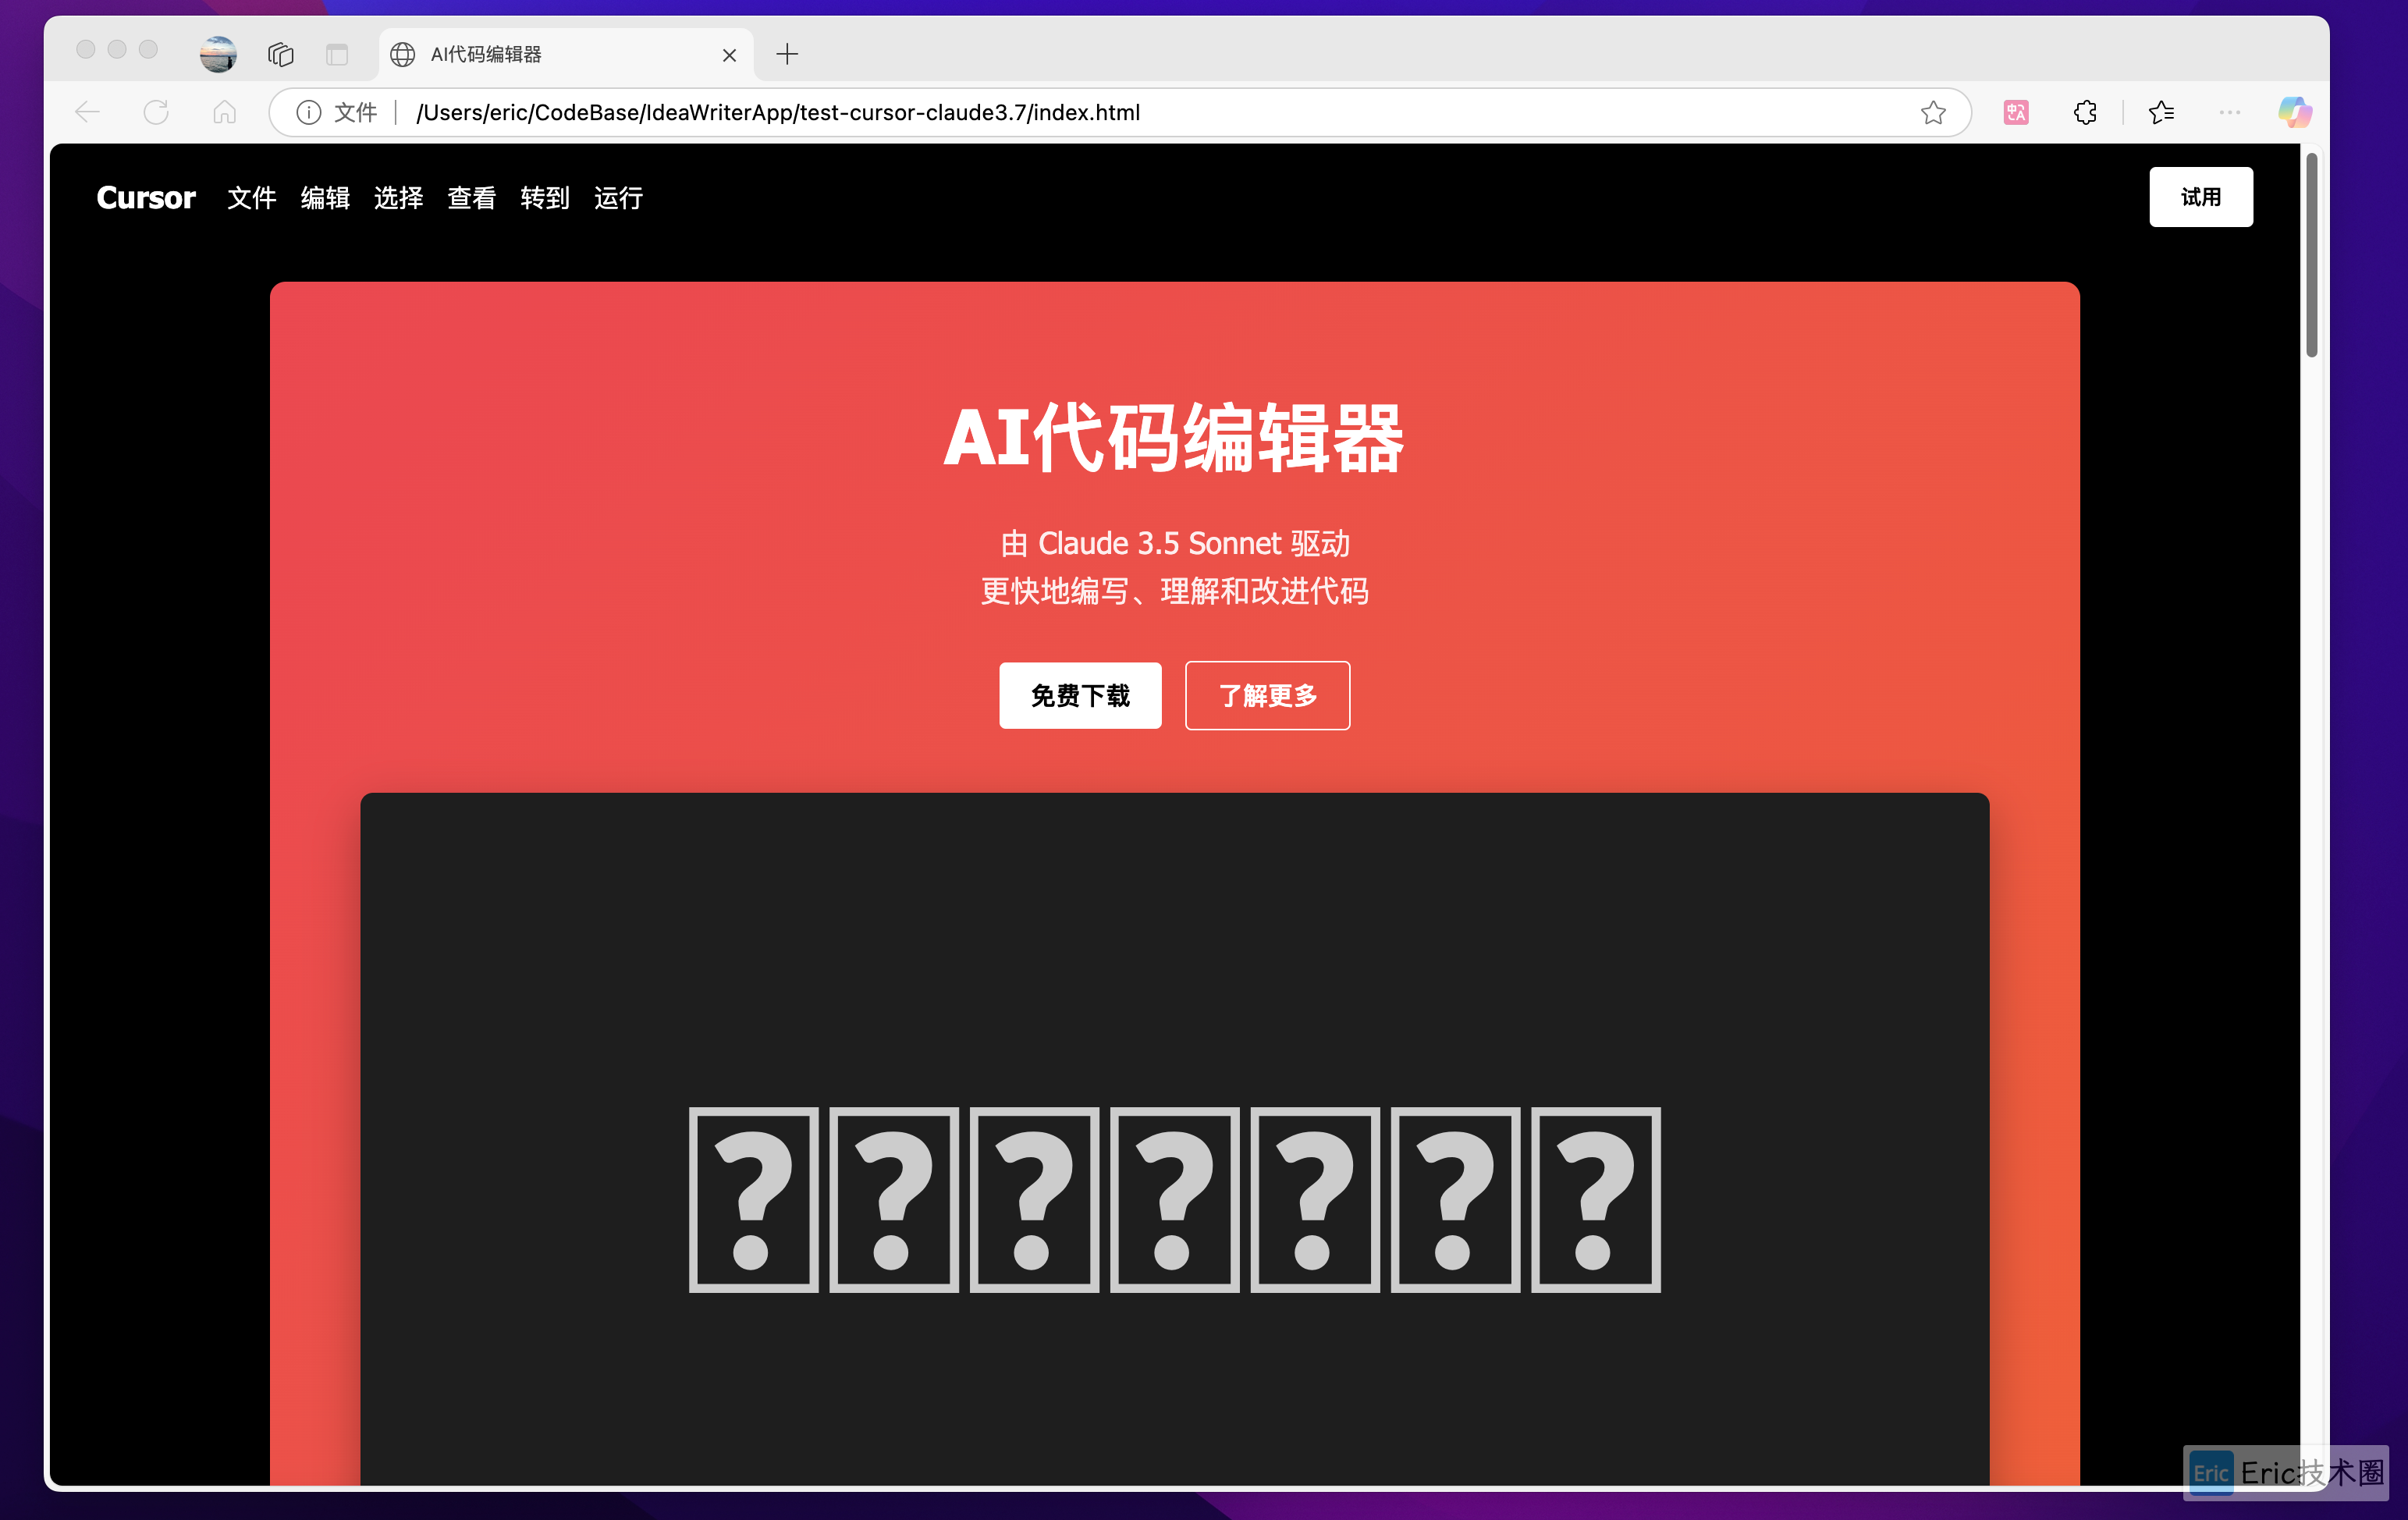Viewport: 2408px width, 1520px height.
Task: Click the 了解更多 button
Action: click(1267, 695)
